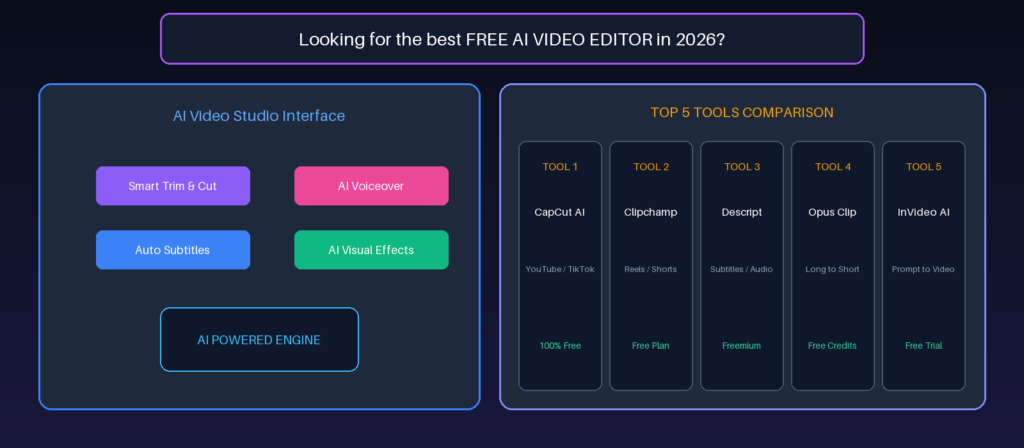Click the 100% Free pricing label
Image resolution: width=1024 pixels, height=448 pixels.
[x=560, y=345]
